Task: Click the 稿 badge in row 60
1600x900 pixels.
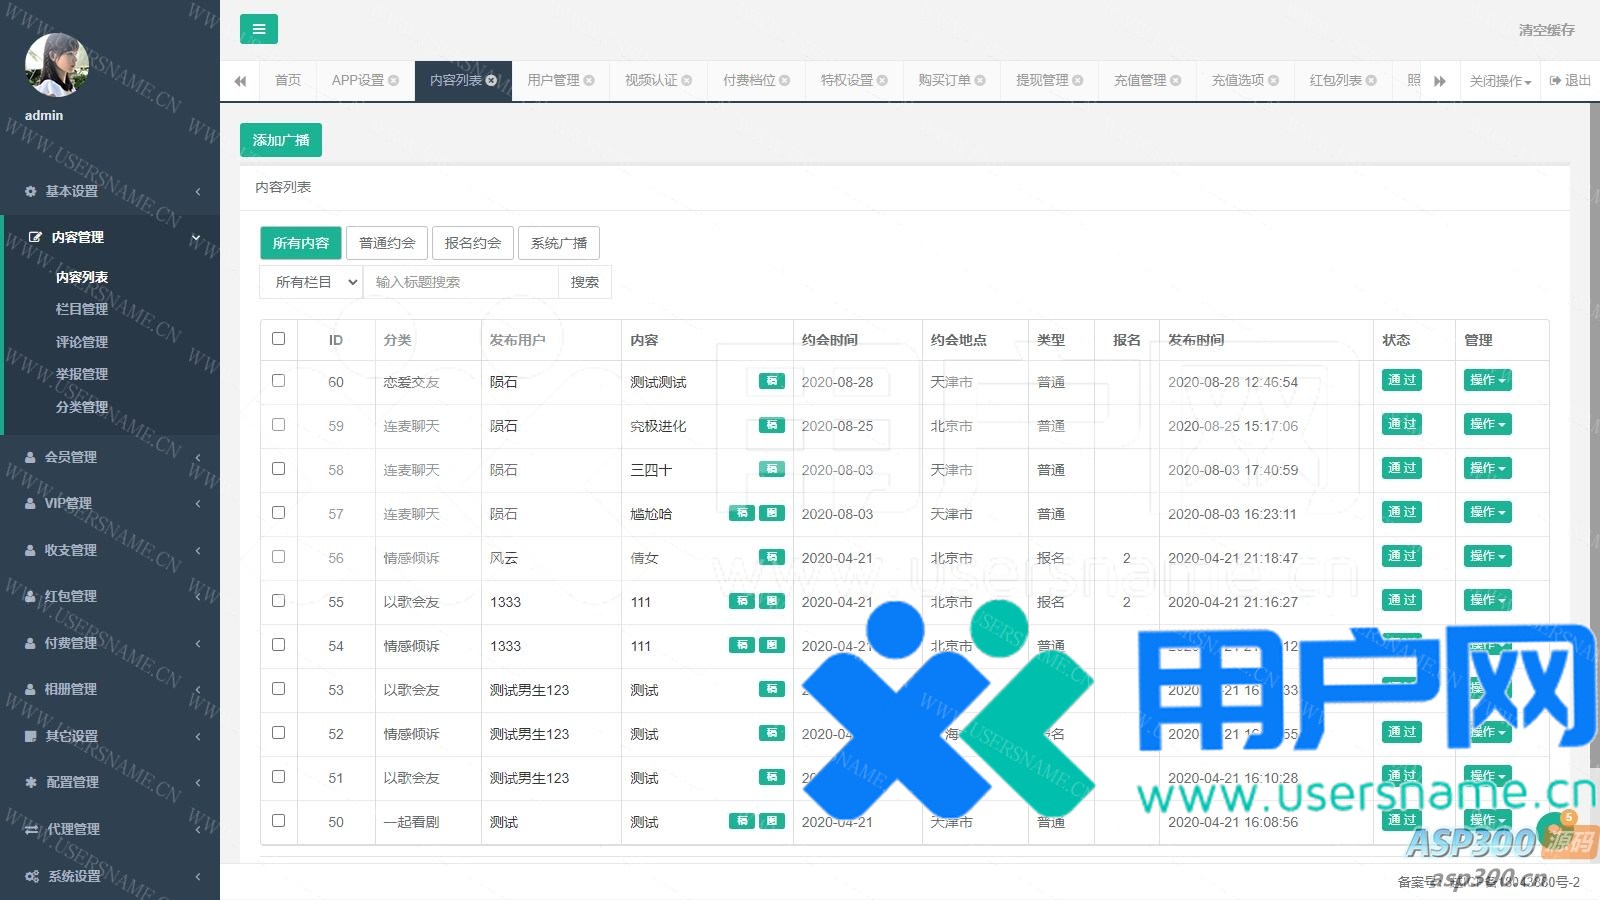Action: coord(771,381)
